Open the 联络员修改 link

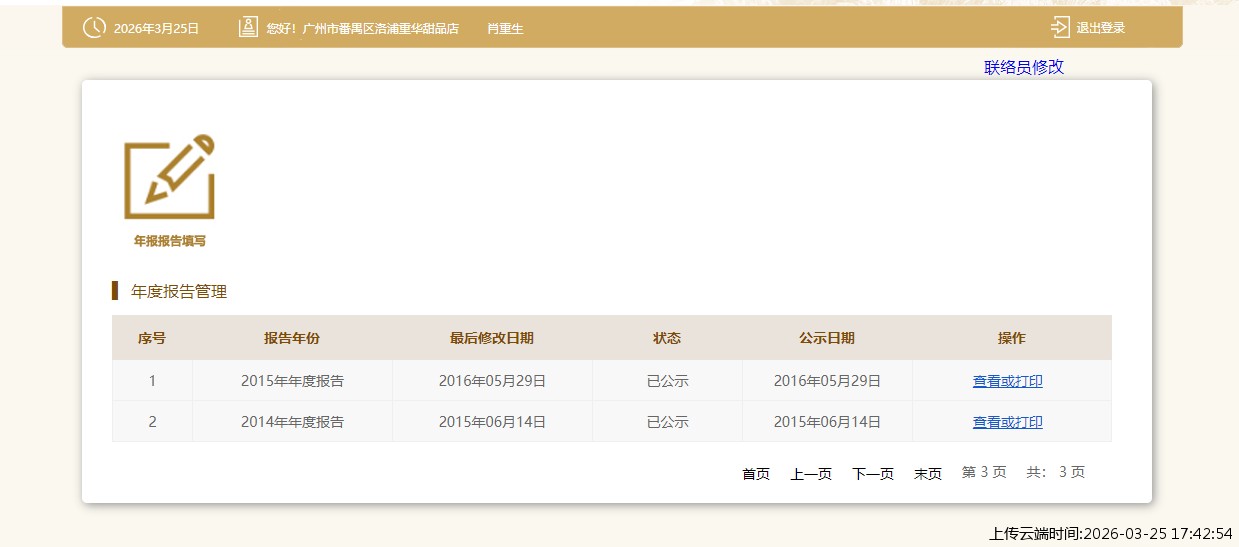[1024, 67]
